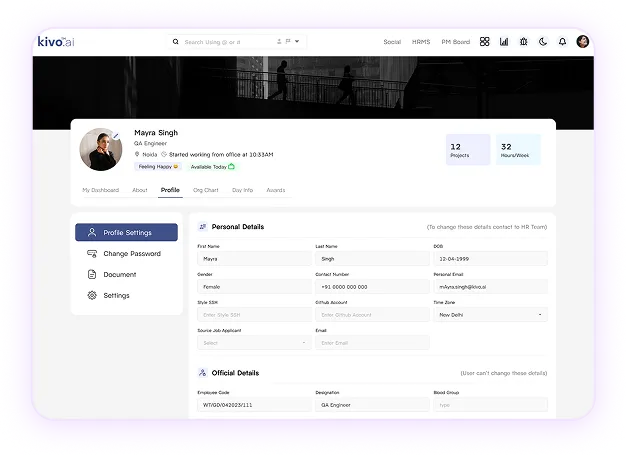Open the 12 Projects card
Viewport: 627px width, 456px height.
coord(468,150)
